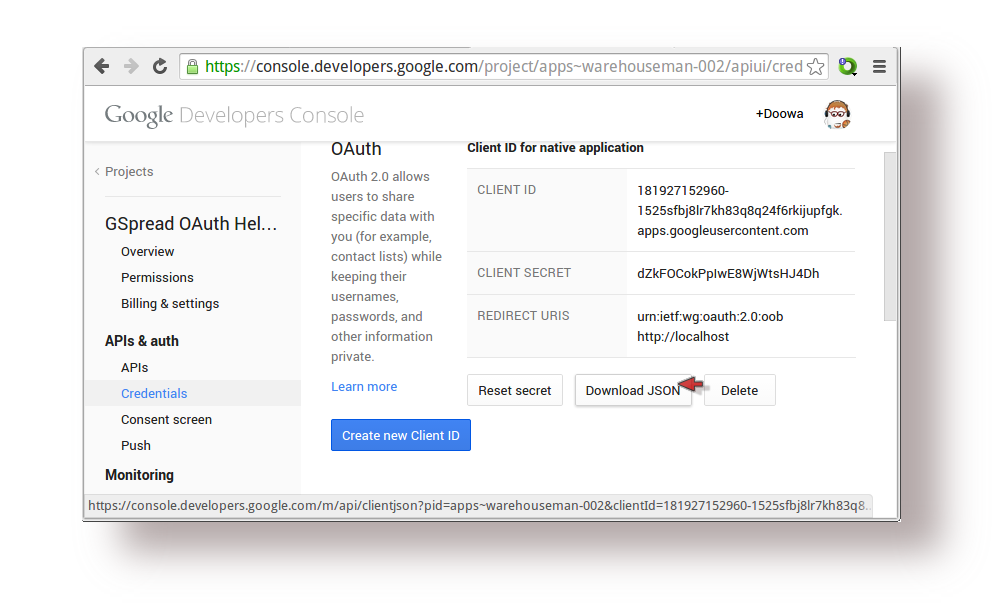1001x612 pixels.
Task: Open the +Doowa profile link
Action: pyautogui.click(x=779, y=114)
